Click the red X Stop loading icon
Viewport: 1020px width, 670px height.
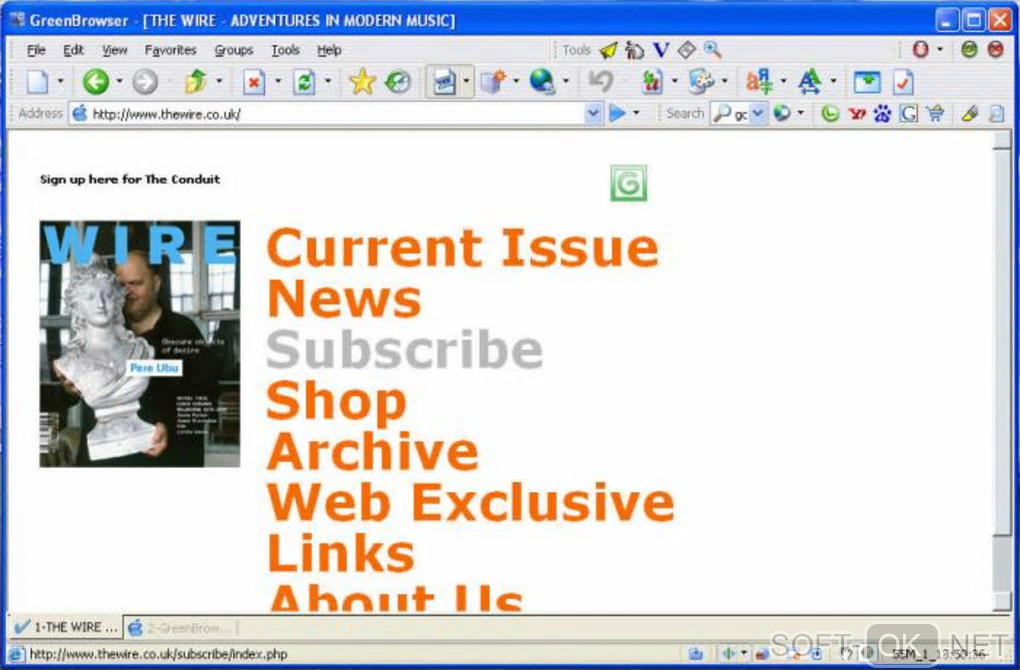pyautogui.click(x=254, y=82)
